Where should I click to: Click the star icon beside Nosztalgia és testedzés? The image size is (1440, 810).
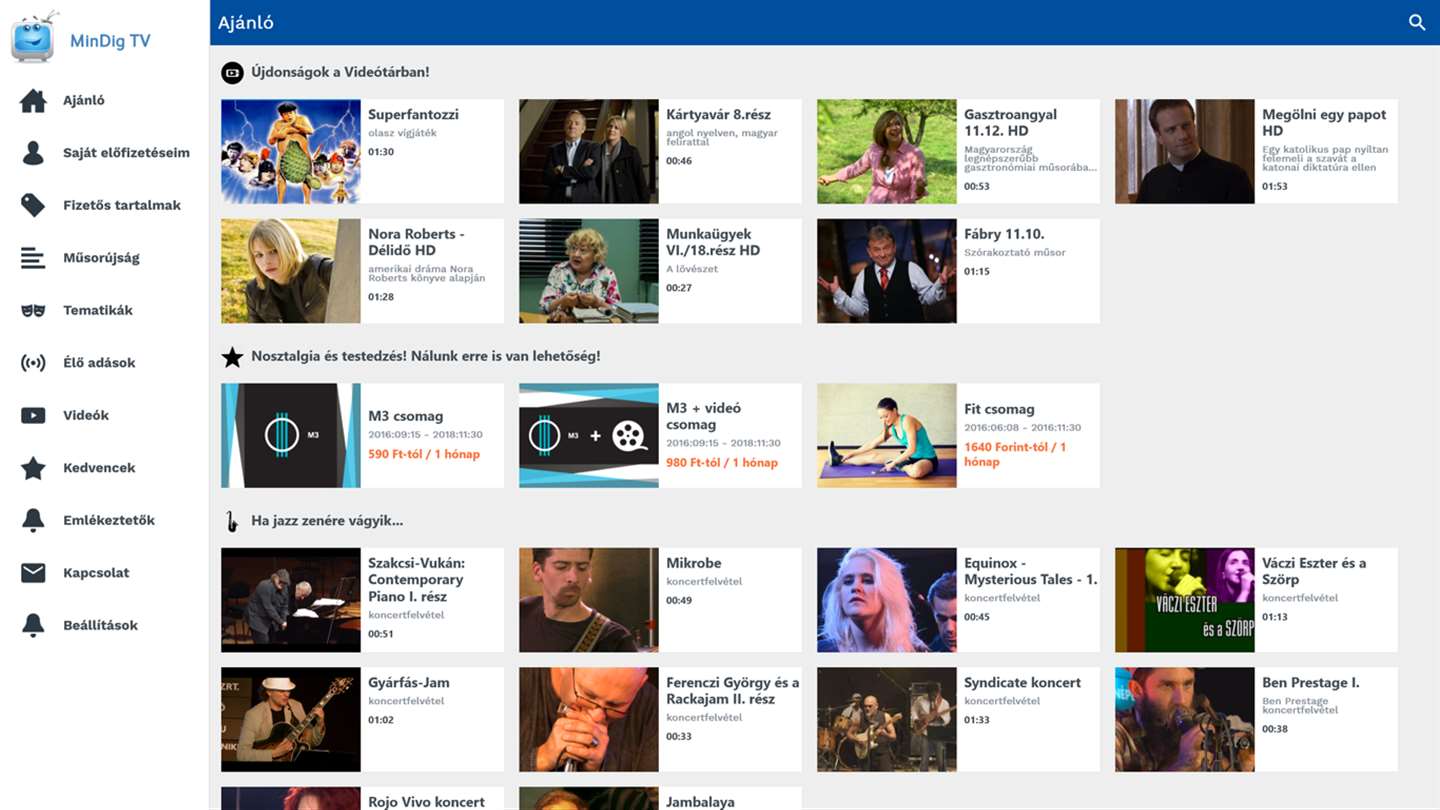pos(232,357)
